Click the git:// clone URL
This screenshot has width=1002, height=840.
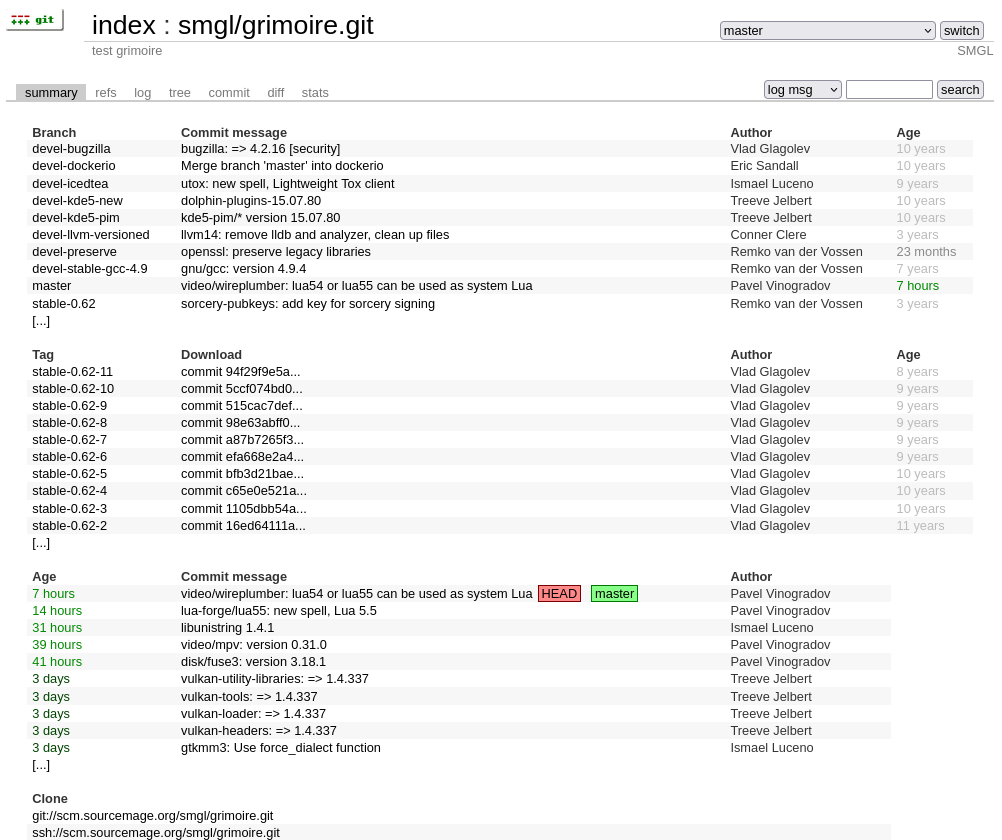click(x=153, y=816)
